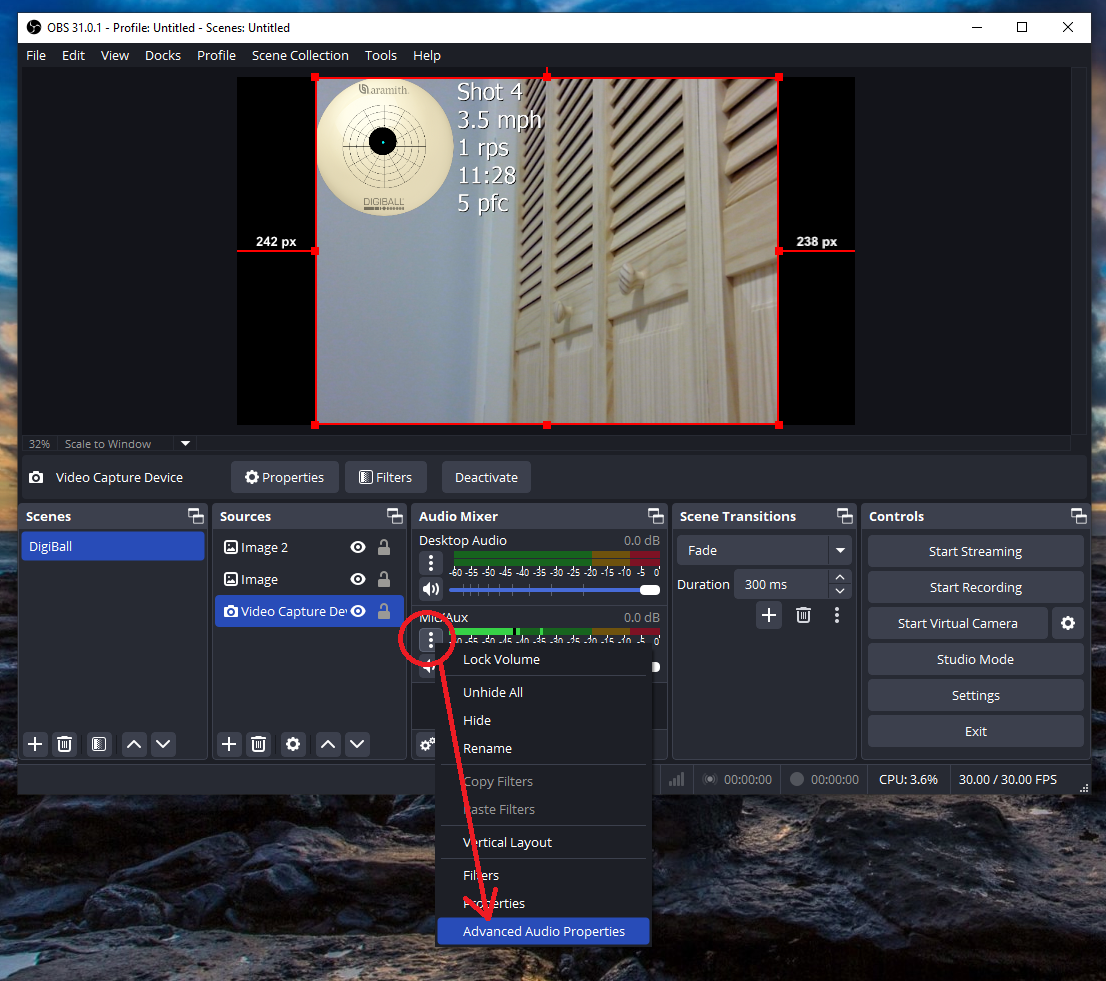
Task: Toggle visibility of Video Capture Device
Action: click(357, 611)
